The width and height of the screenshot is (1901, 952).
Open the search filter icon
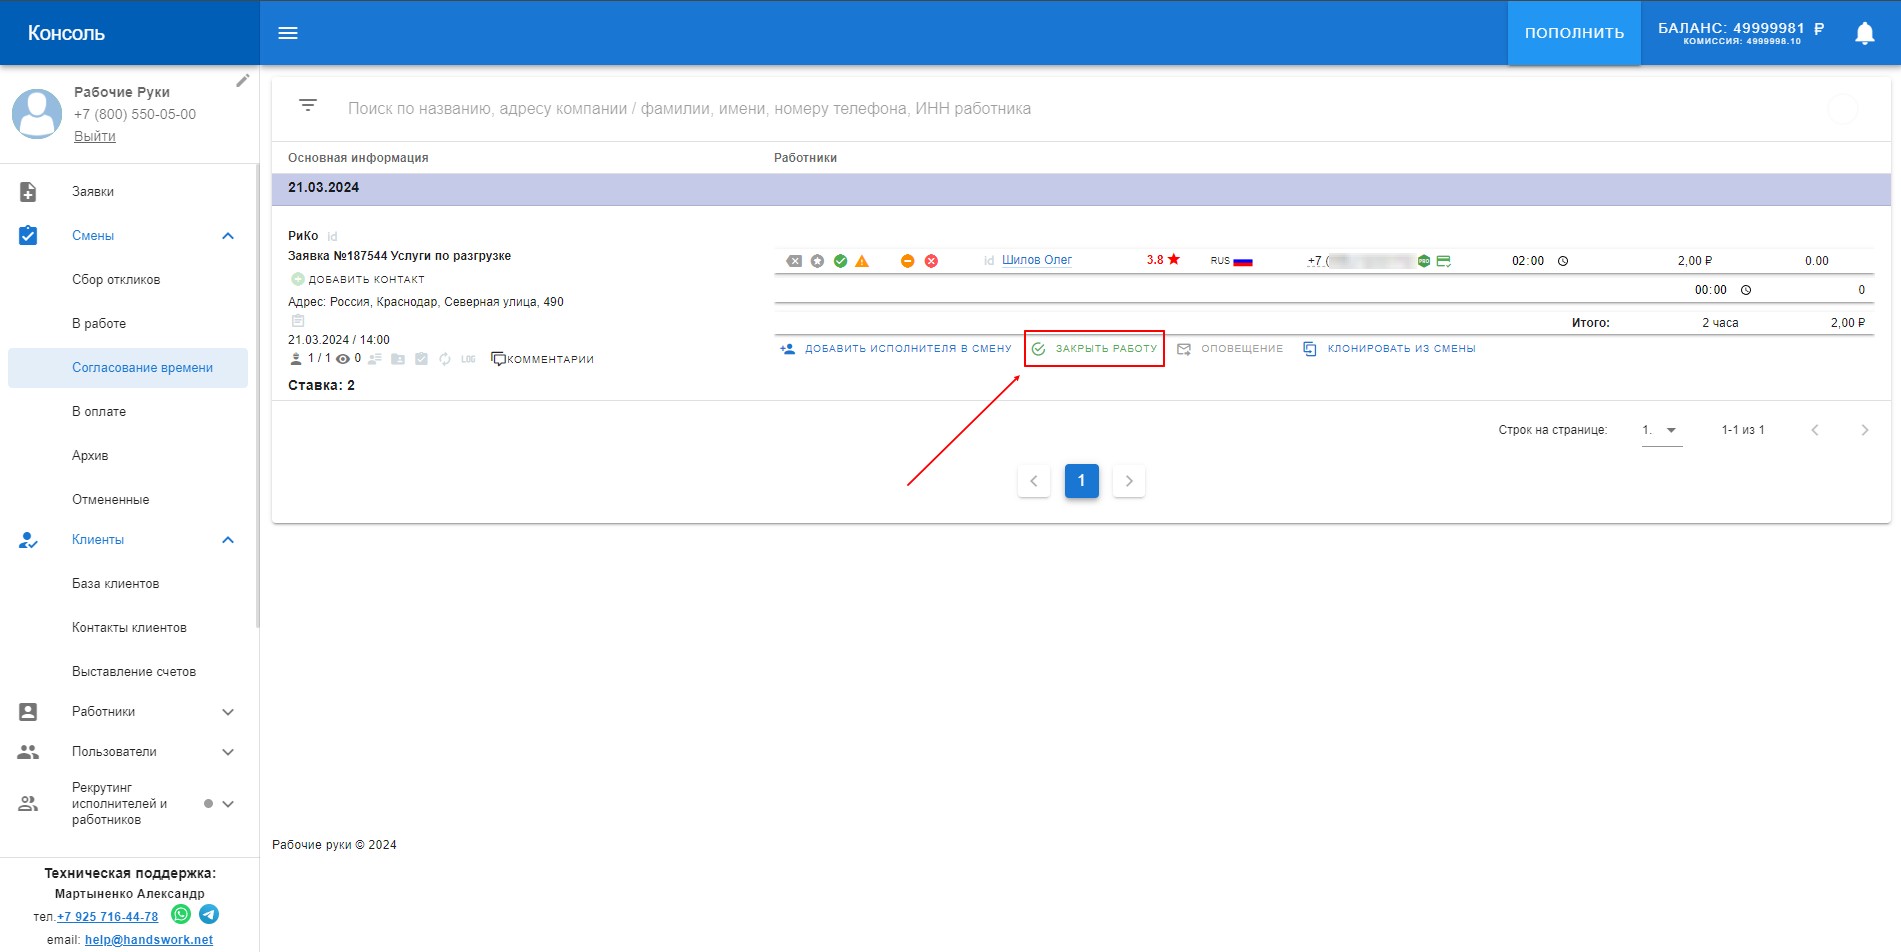pyautogui.click(x=308, y=105)
